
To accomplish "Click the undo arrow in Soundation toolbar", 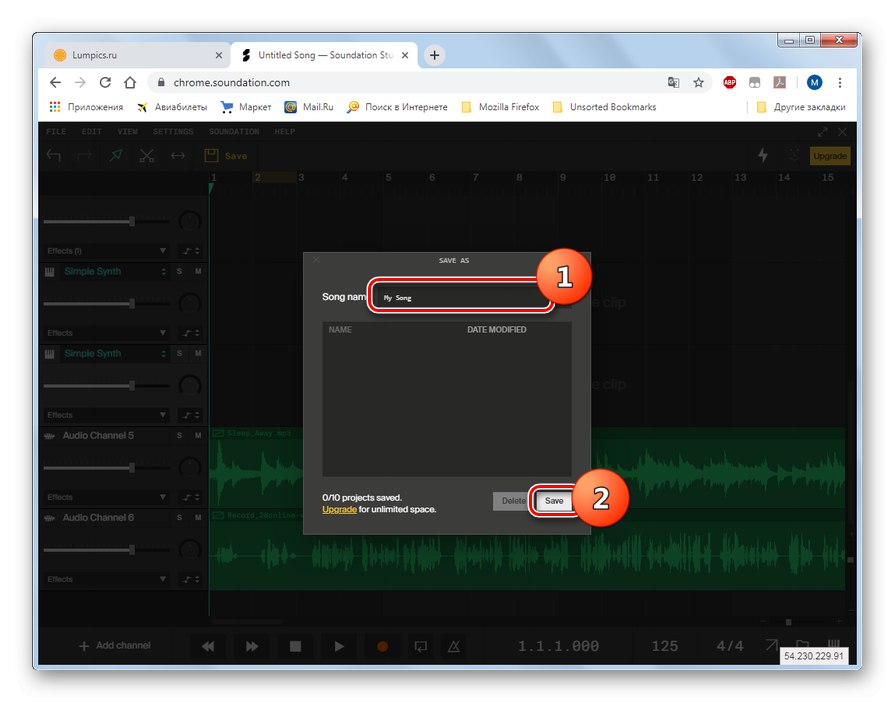I will 54,155.
